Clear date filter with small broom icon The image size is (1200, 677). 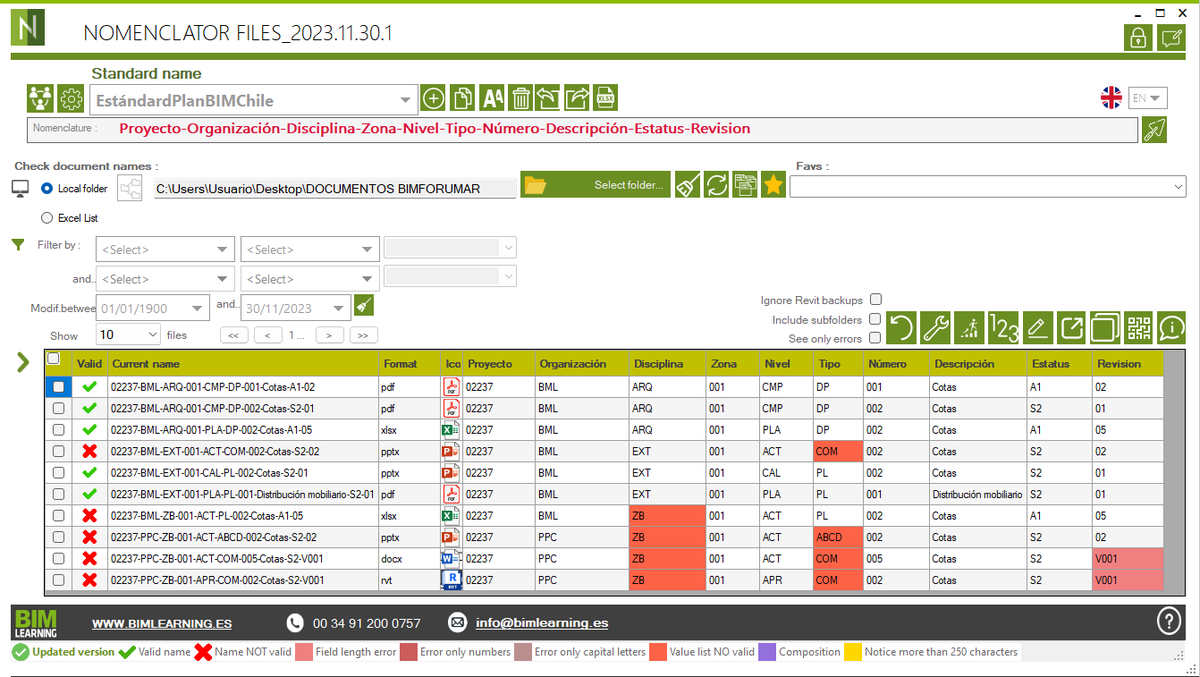point(364,306)
